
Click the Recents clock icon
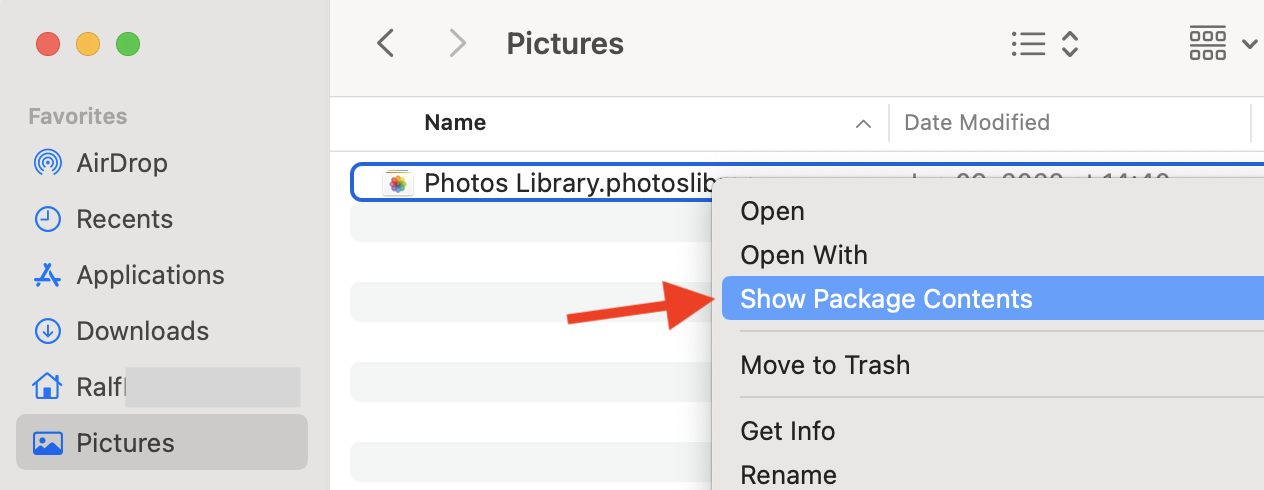coord(48,218)
